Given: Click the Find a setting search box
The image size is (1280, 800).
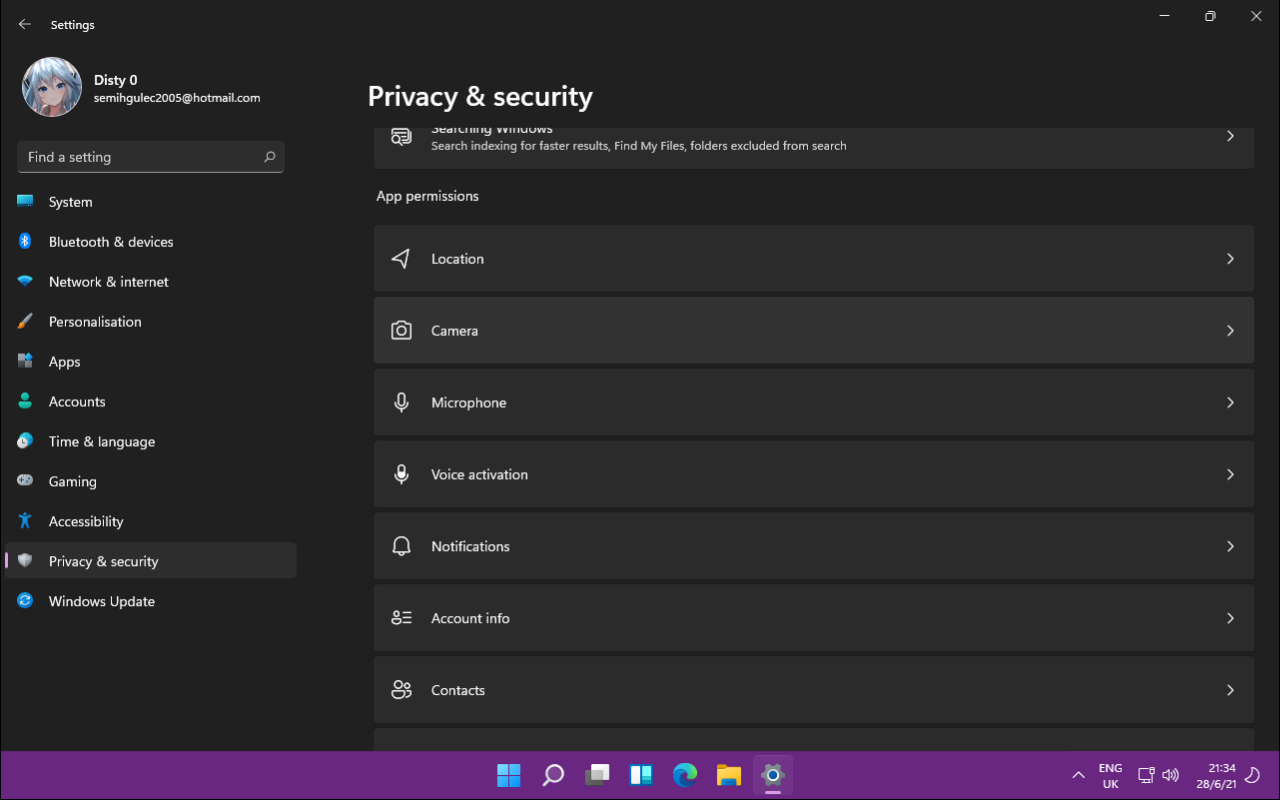Looking at the screenshot, I should 151,157.
